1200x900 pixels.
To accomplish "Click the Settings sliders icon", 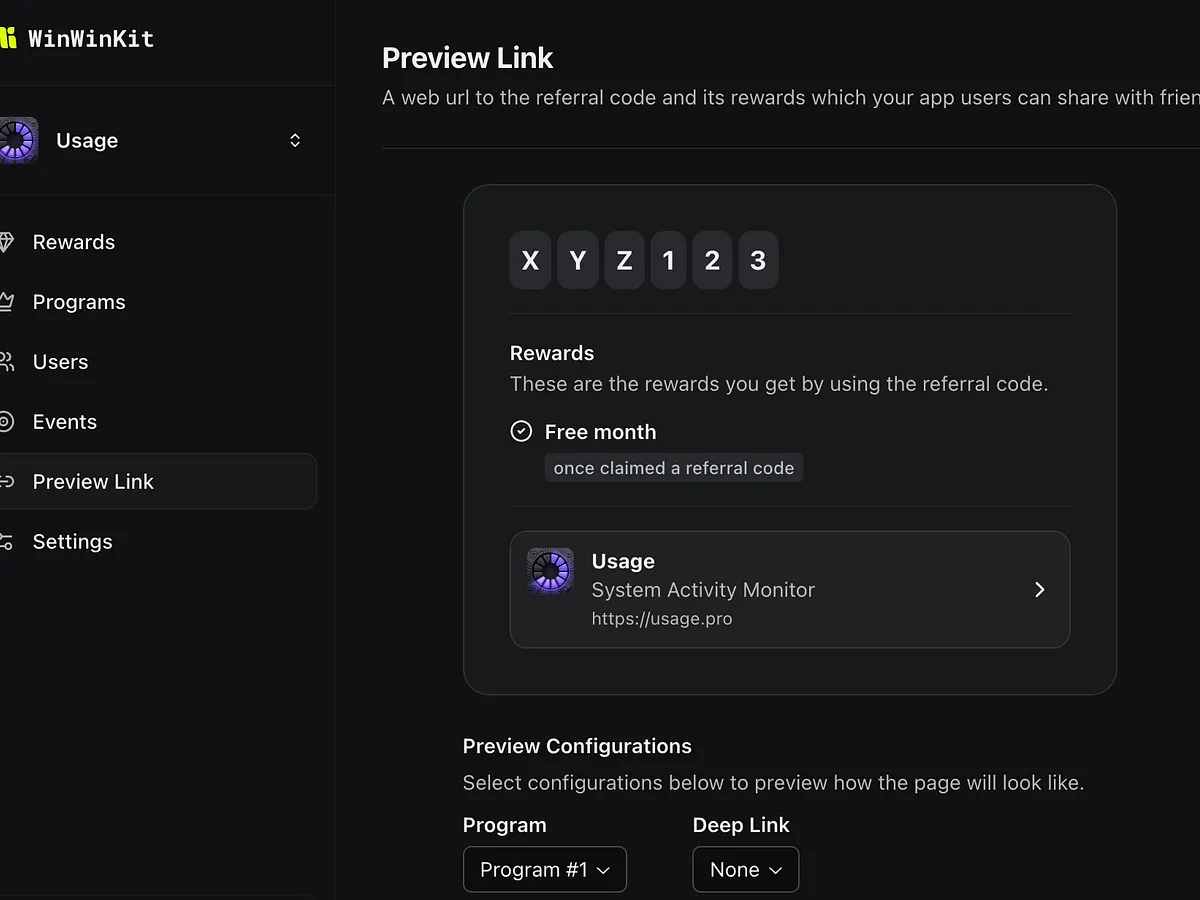I will tap(6, 542).
